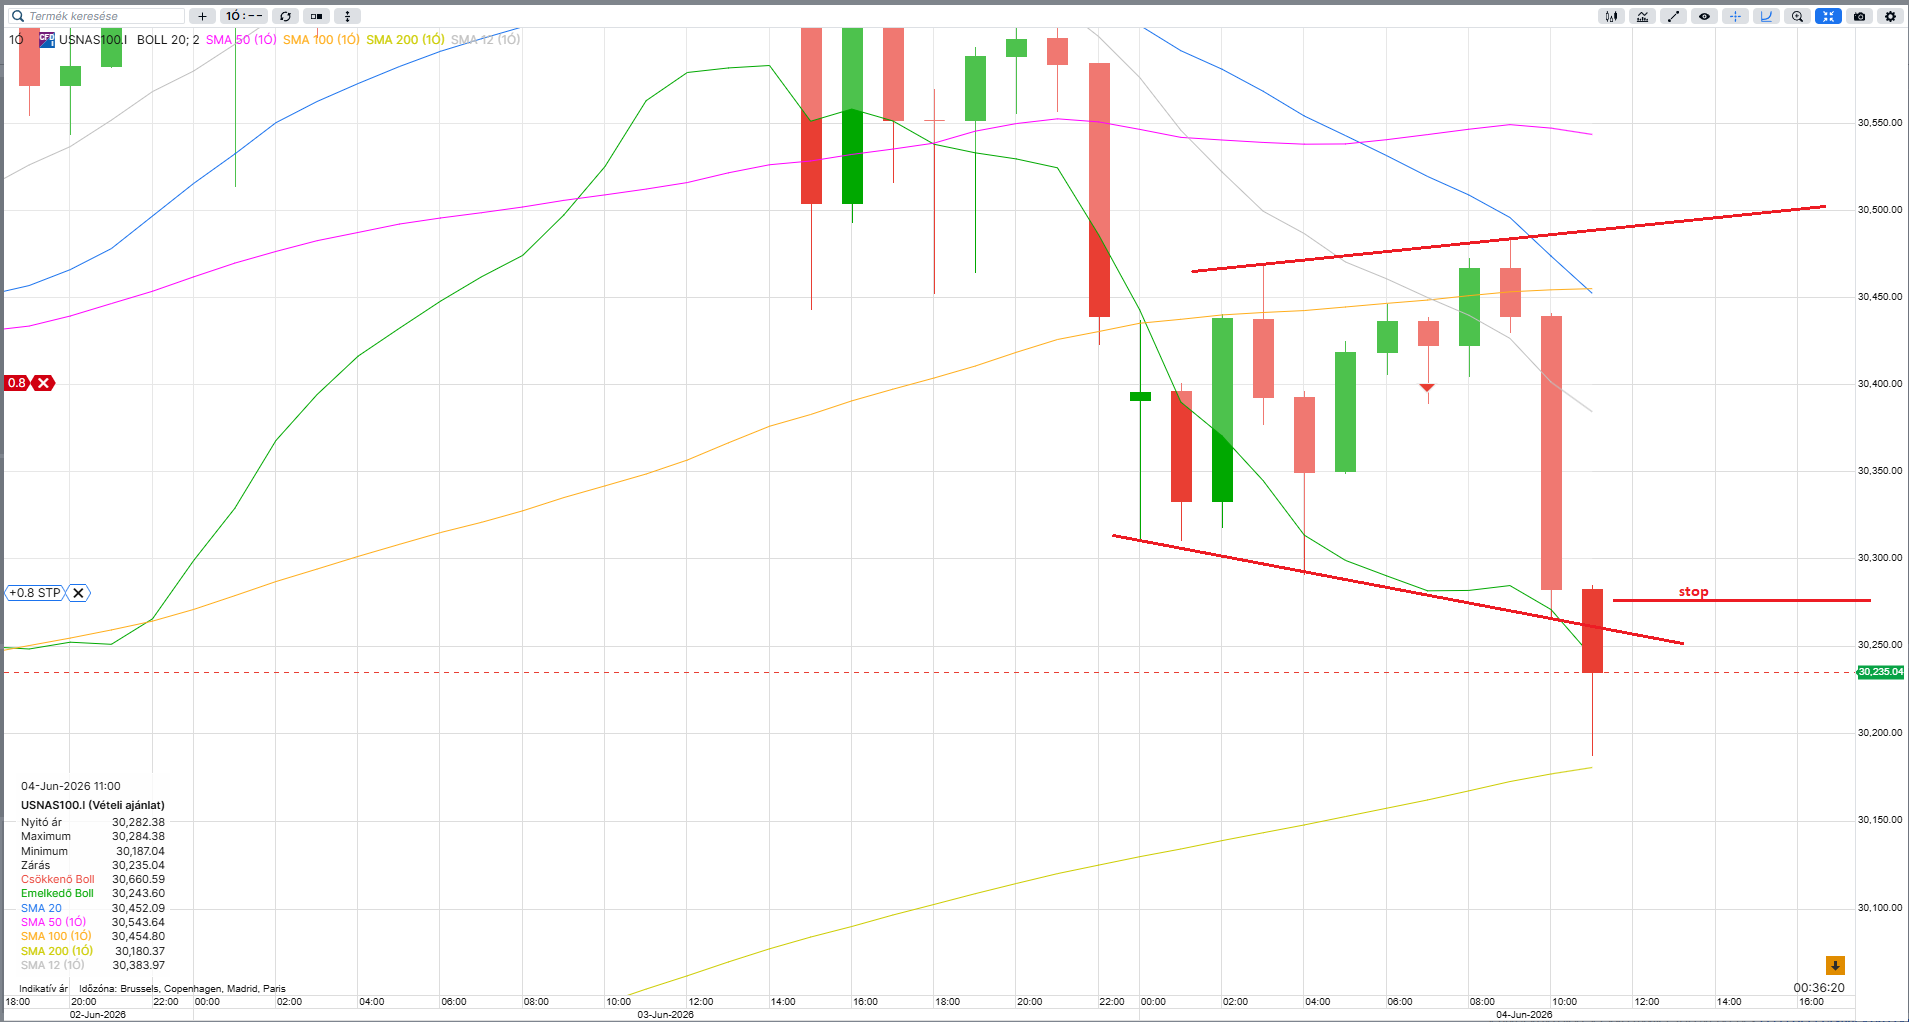Open the 1Ó timeframe dropdown

tap(243, 16)
